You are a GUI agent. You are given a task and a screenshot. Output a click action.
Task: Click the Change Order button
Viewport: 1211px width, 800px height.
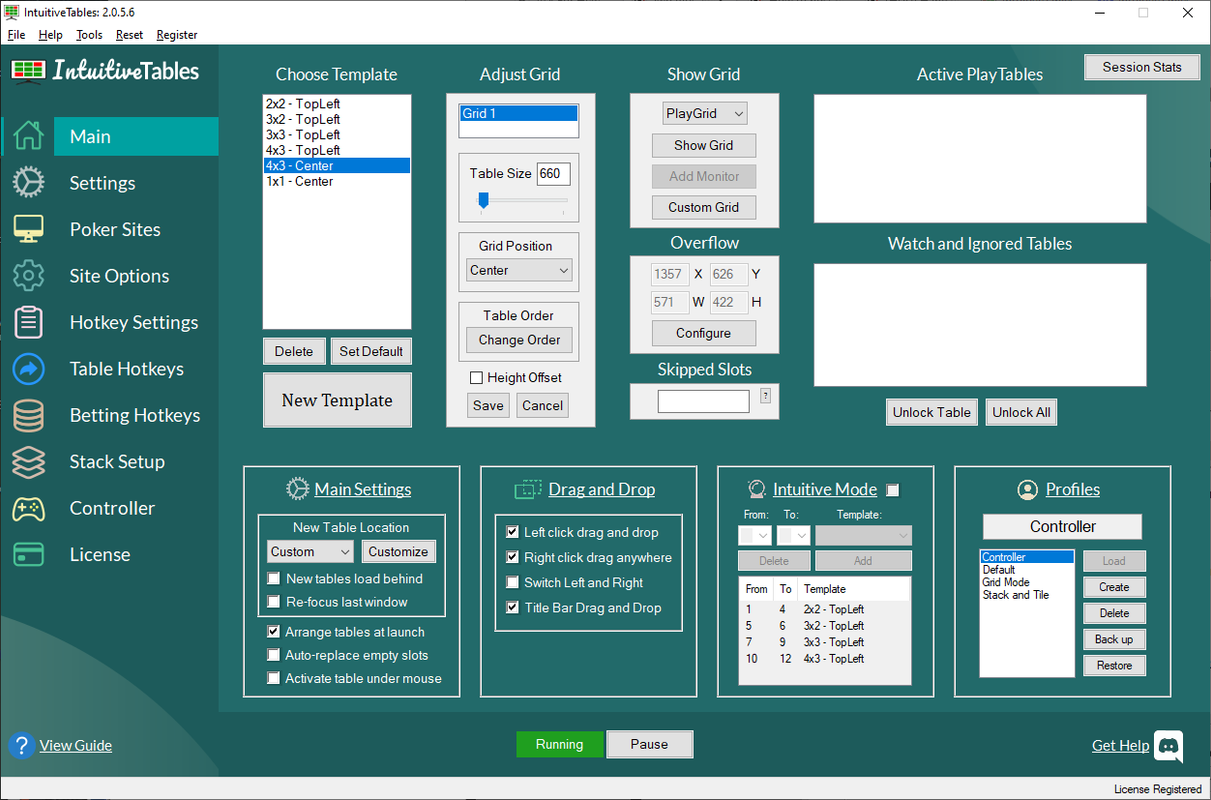519,340
